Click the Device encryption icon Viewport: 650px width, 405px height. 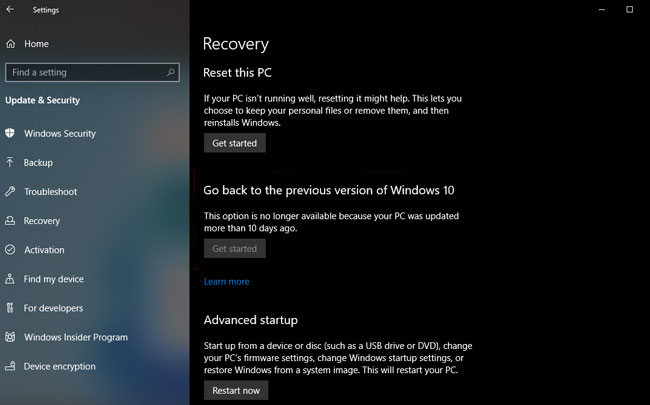(10, 366)
